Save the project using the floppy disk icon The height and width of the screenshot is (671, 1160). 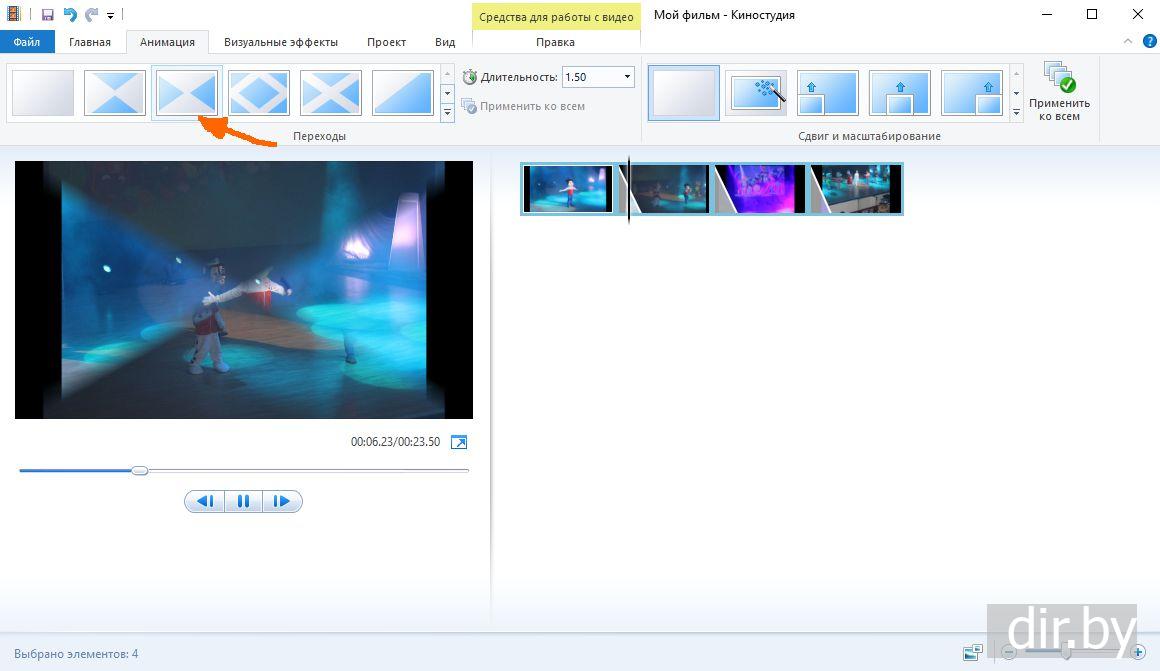point(47,15)
